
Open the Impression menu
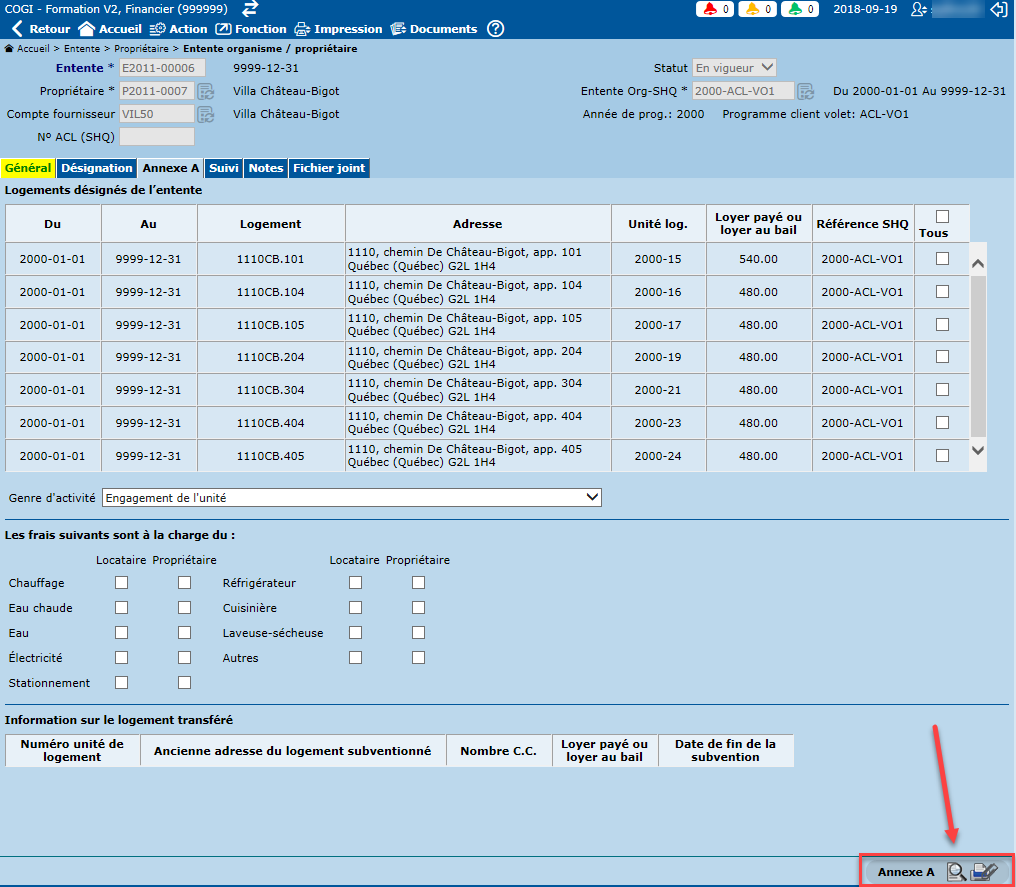coord(338,29)
